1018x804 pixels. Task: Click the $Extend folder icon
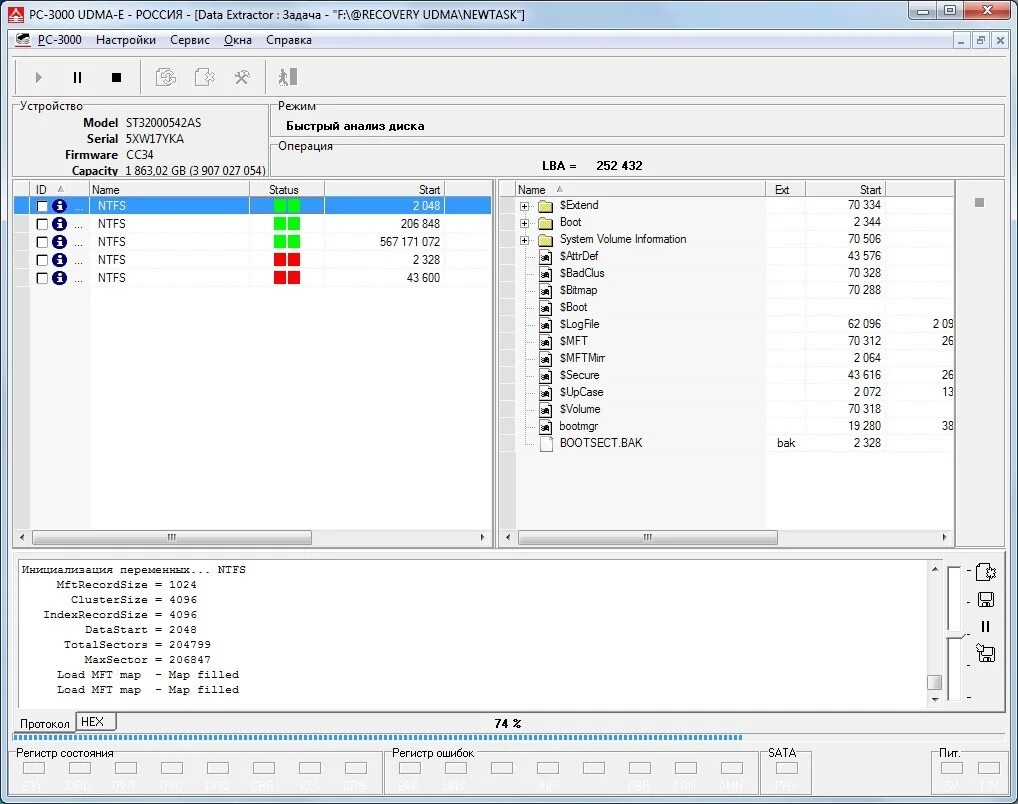point(545,206)
